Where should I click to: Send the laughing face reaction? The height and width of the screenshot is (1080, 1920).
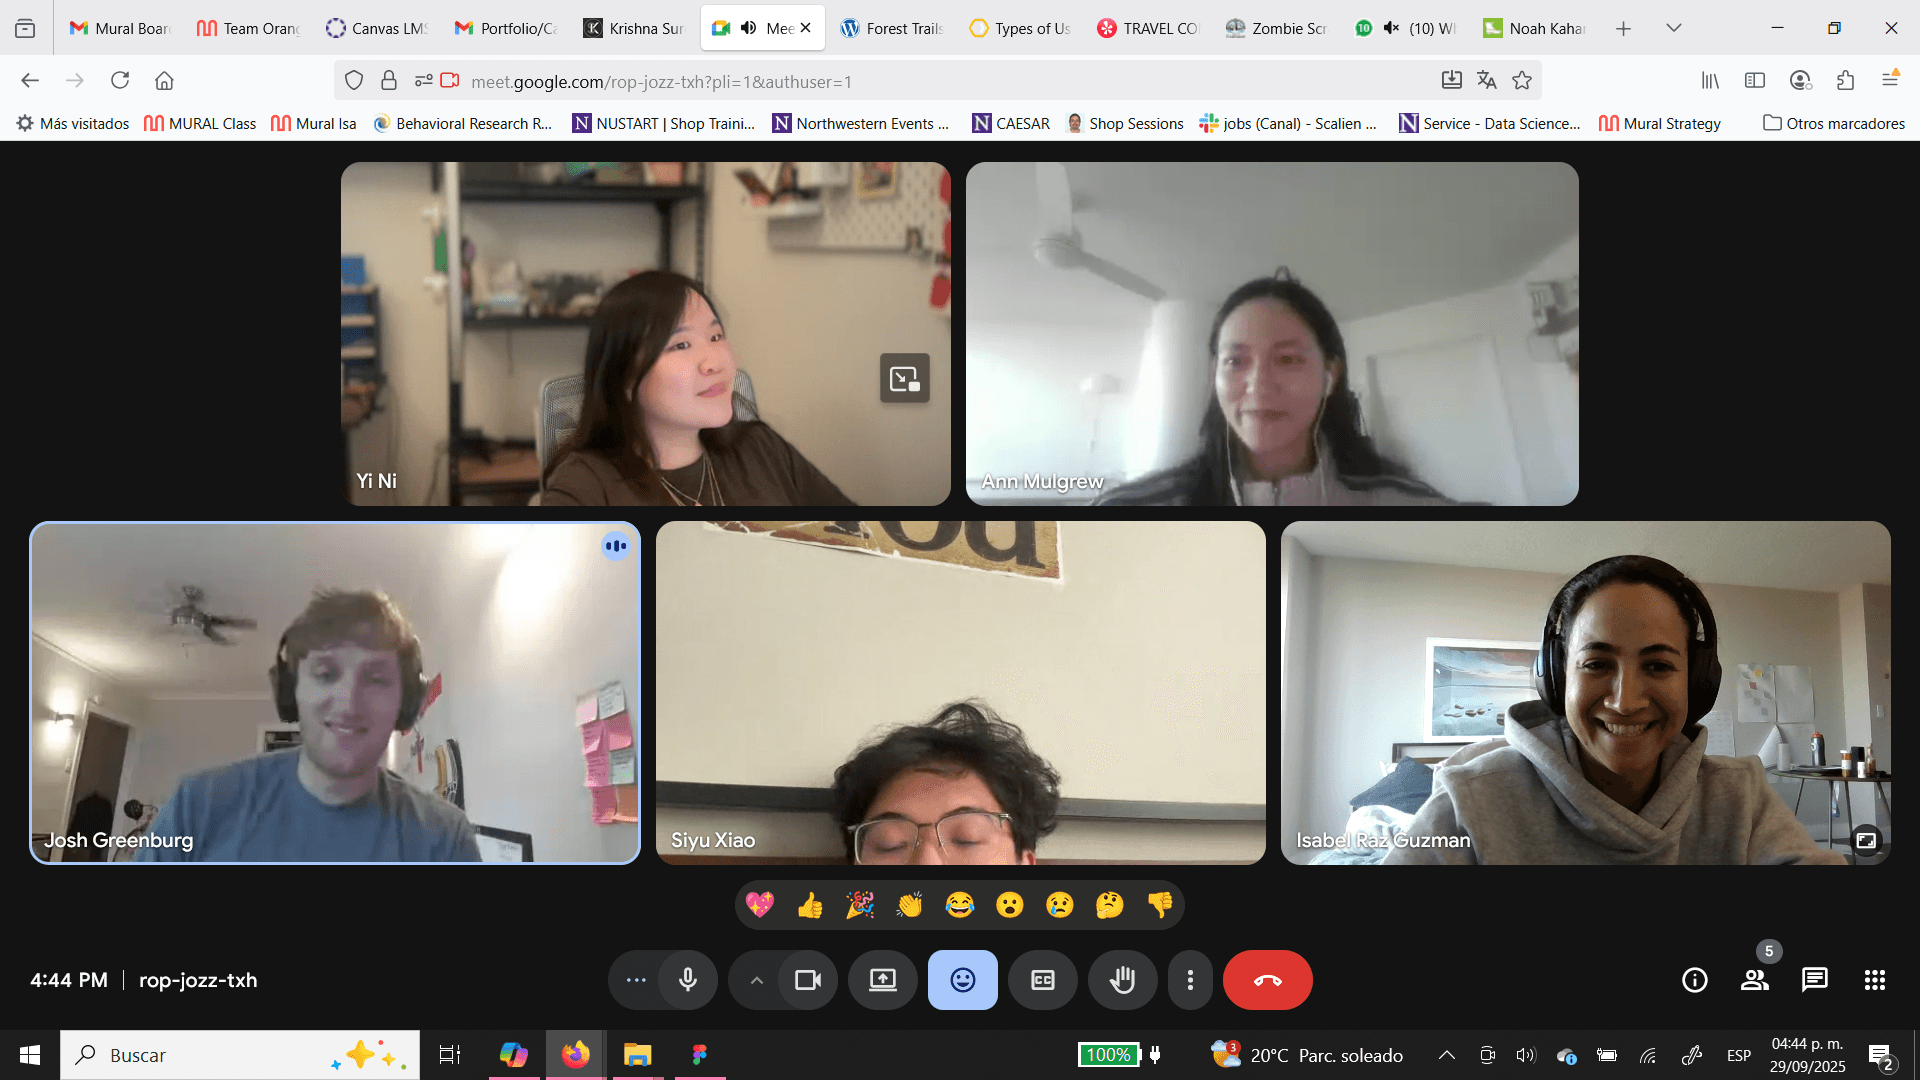959,906
